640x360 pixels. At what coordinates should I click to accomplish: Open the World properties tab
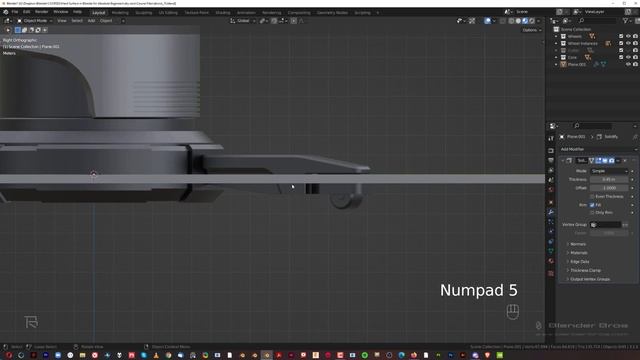click(551, 189)
